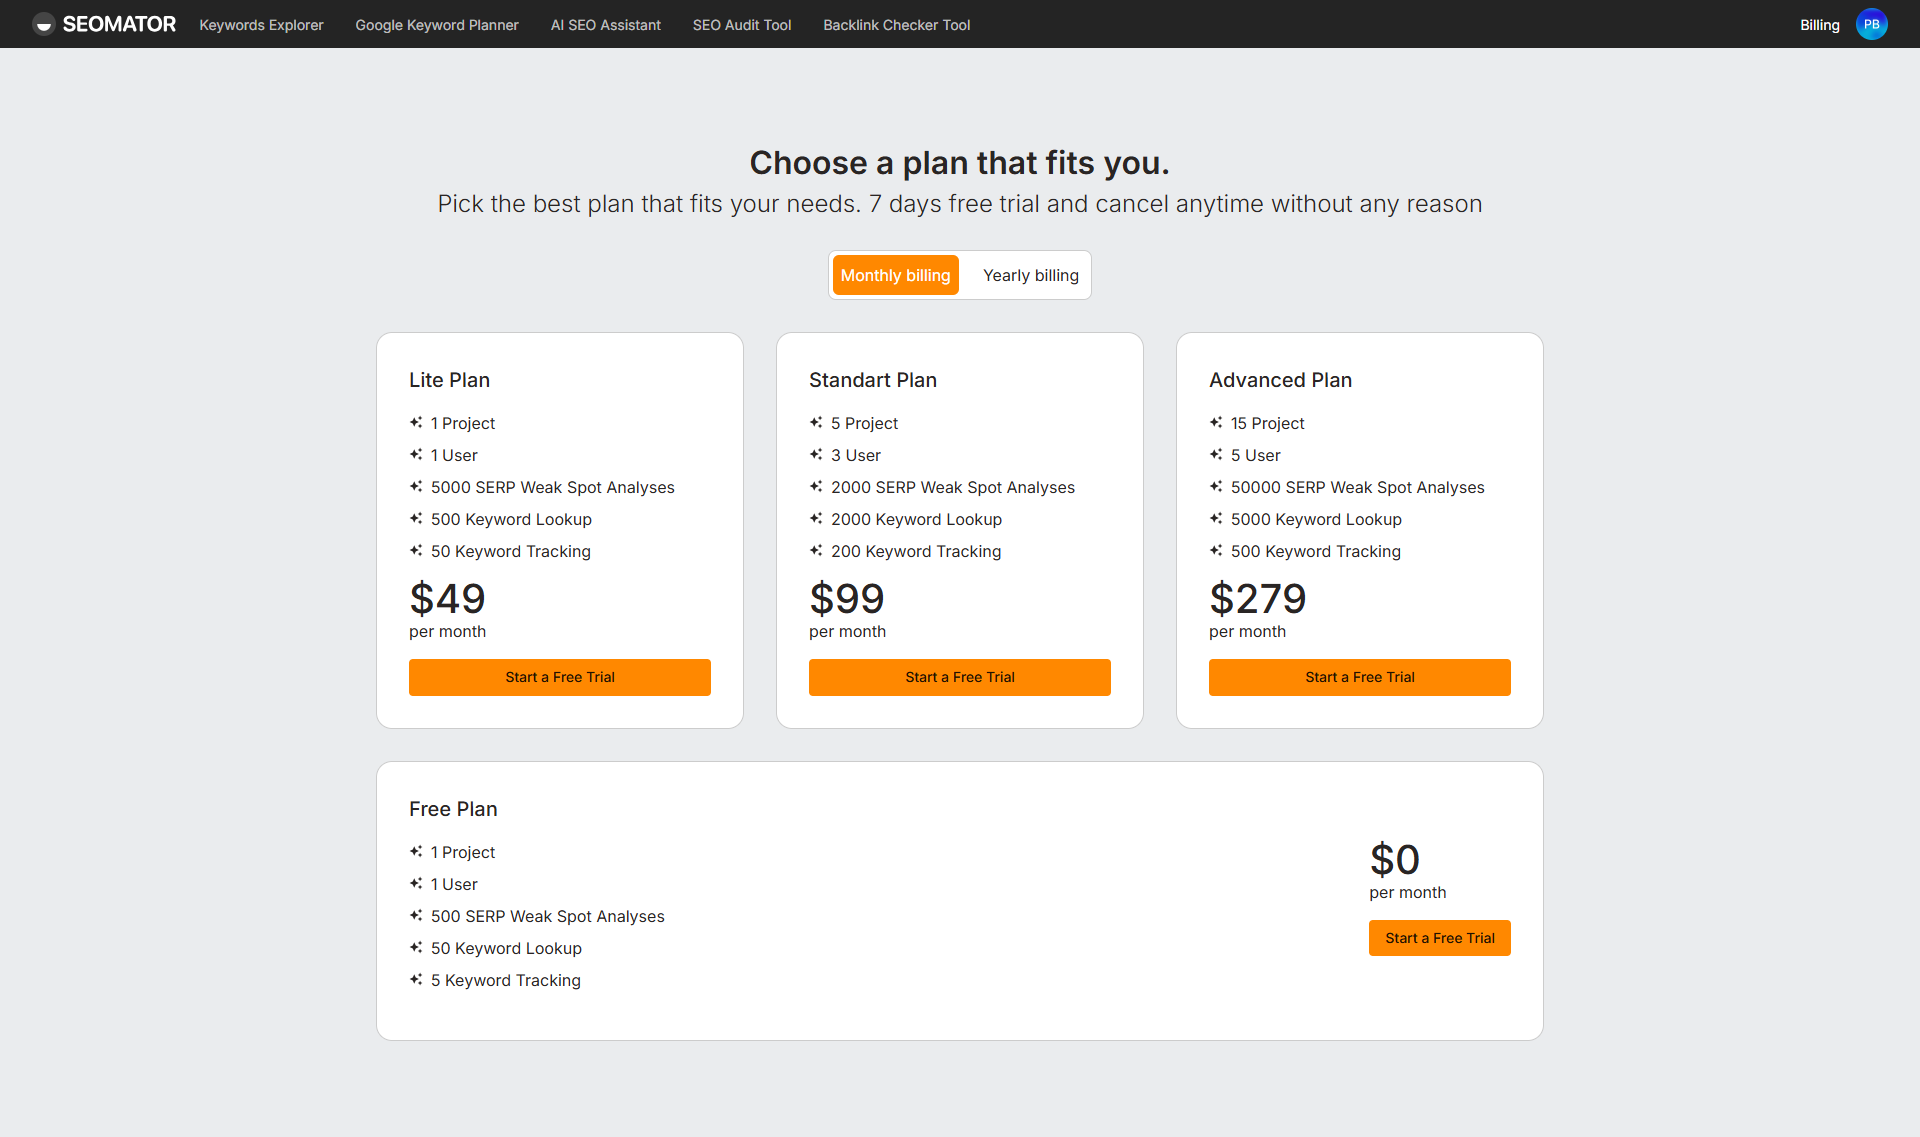Start a Free Trial on Free Plan
This screenshot has height=1137, width=1920.
(x=1439, y=938)
